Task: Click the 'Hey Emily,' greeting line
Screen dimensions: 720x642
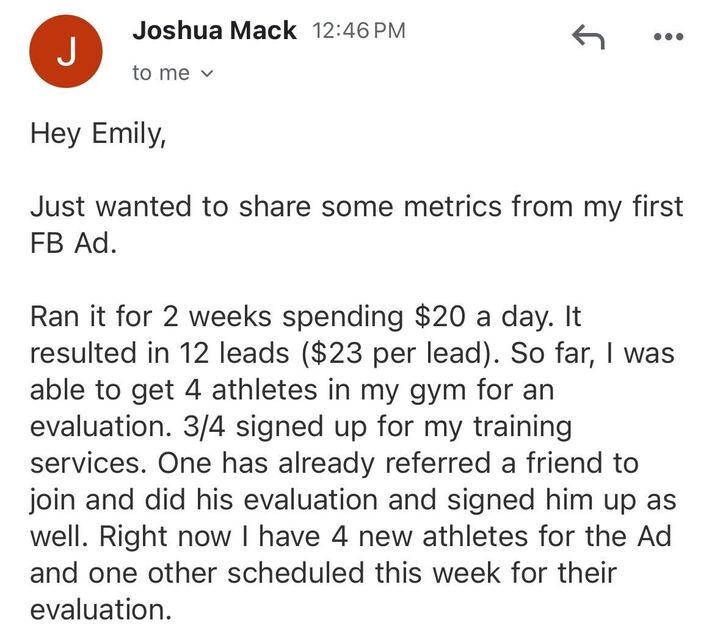Action: pos(97,135)
